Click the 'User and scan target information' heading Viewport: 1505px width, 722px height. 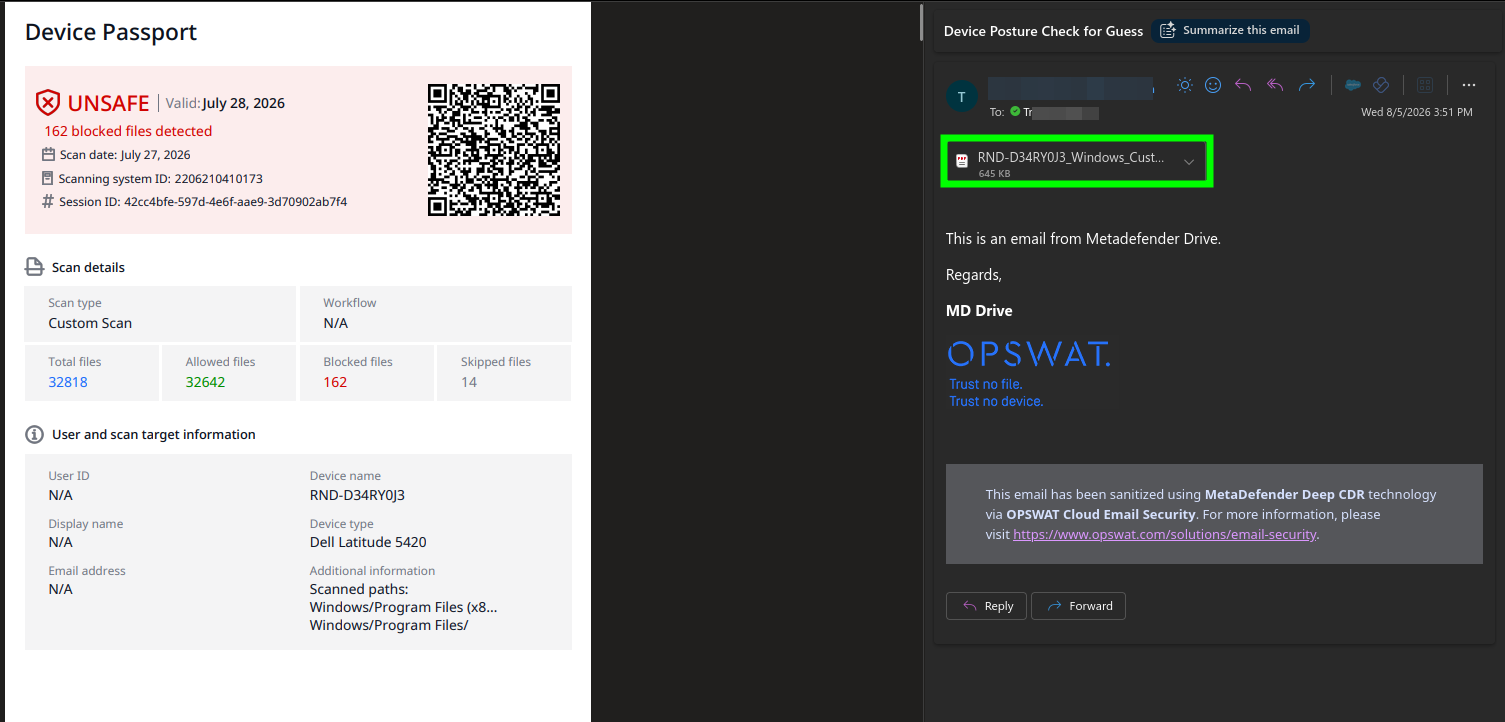tap(154, 435)
